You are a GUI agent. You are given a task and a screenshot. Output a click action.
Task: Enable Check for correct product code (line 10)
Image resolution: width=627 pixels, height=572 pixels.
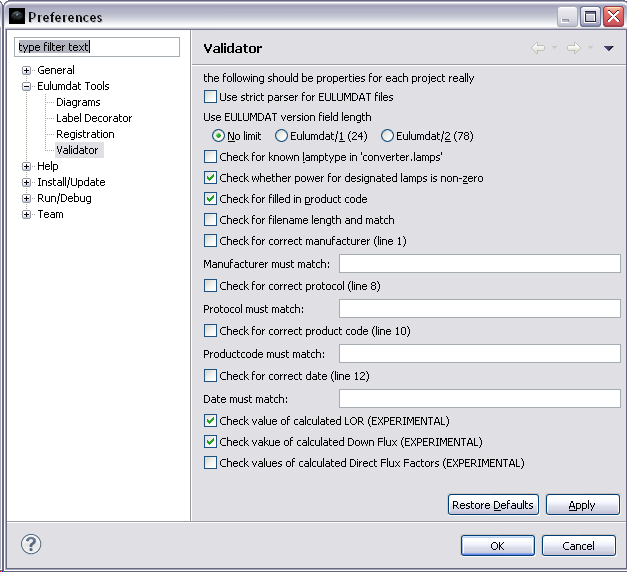210,331
